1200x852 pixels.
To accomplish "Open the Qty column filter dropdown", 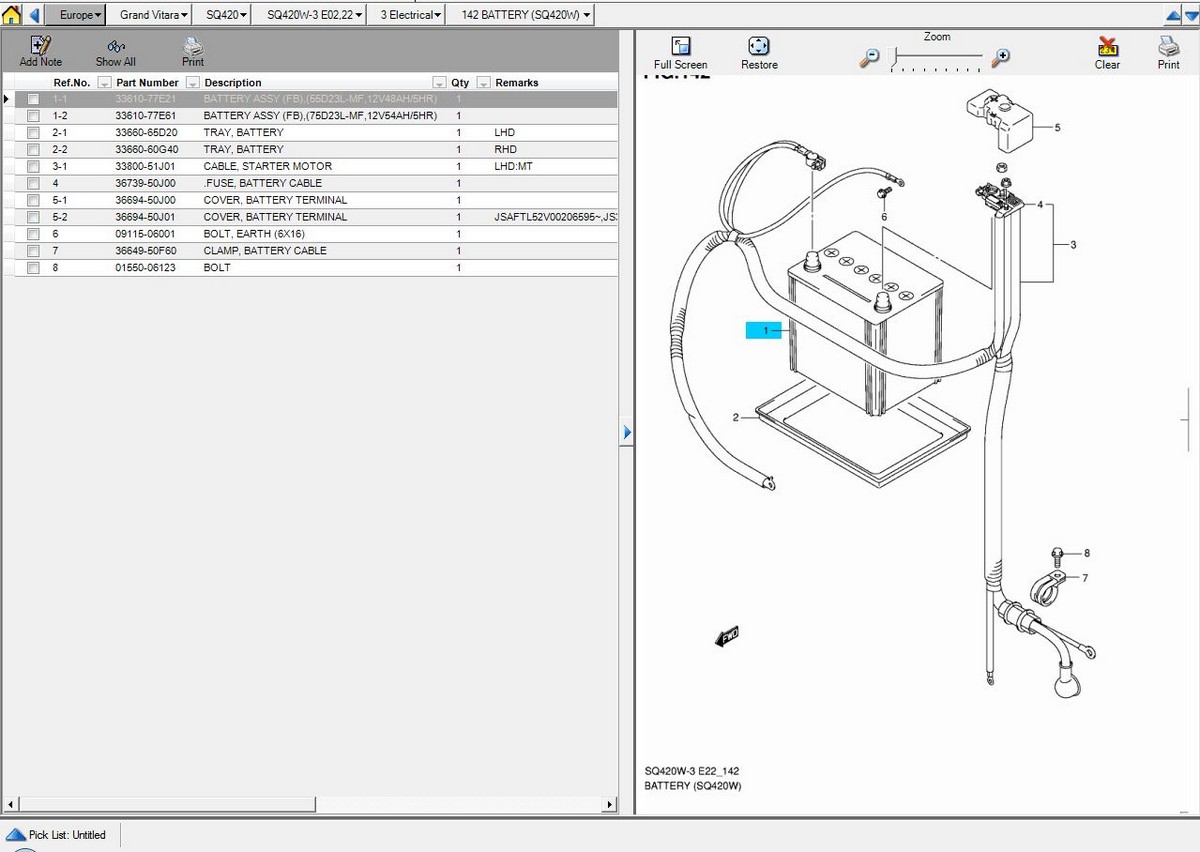I will [483, 83].
